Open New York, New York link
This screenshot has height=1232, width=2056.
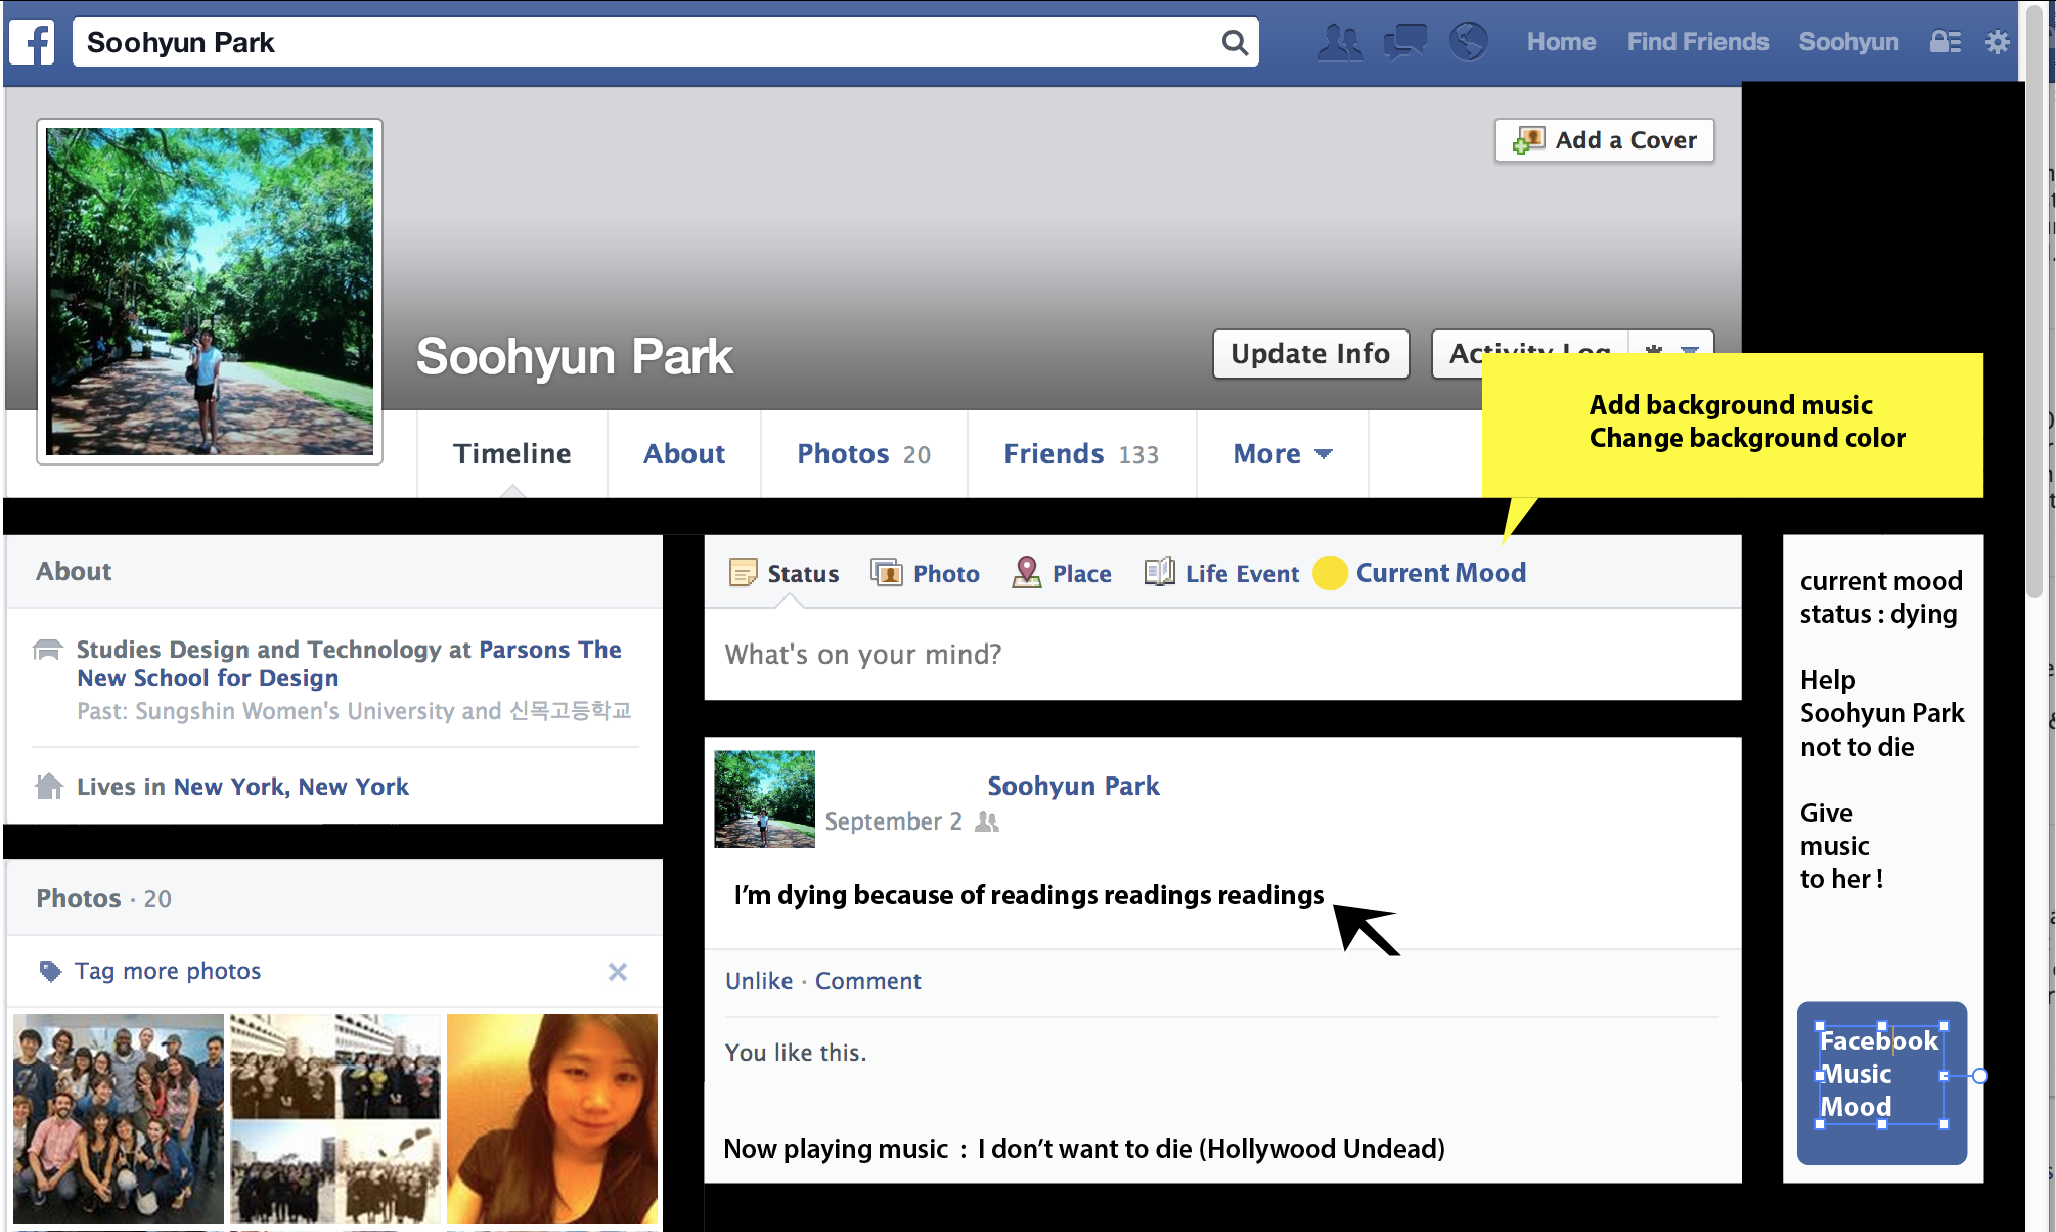point(291,787)
